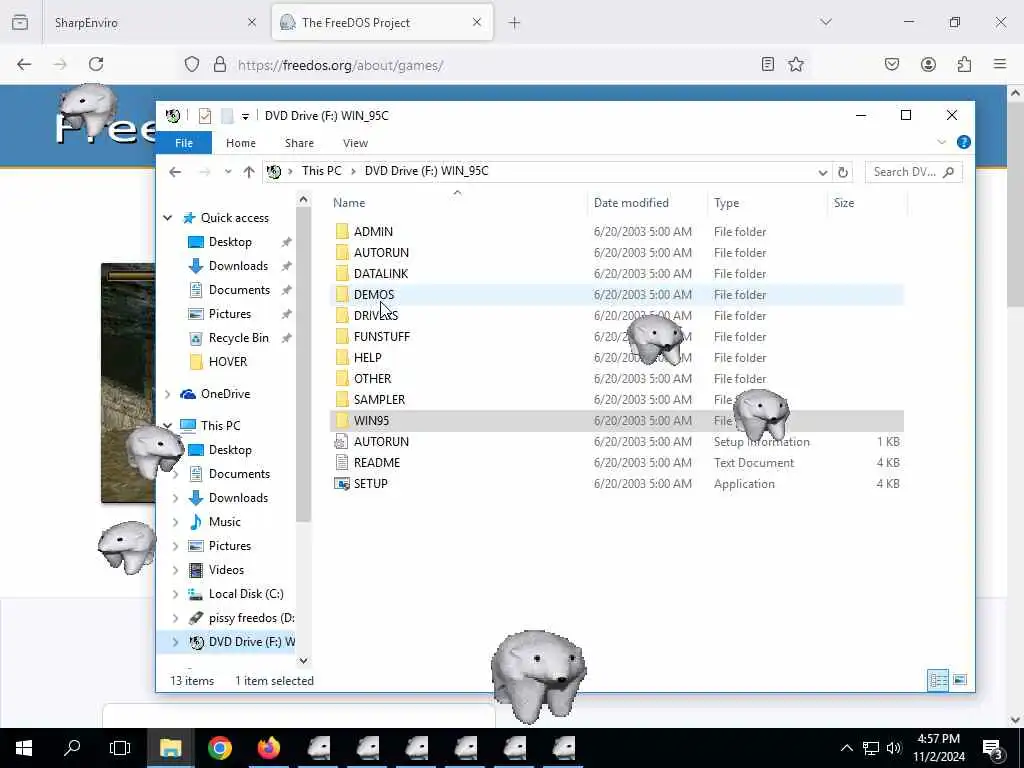Open Explorer help question mark
The width and height of the screenshot is (1024, 768).
click(x=963, y=142)
